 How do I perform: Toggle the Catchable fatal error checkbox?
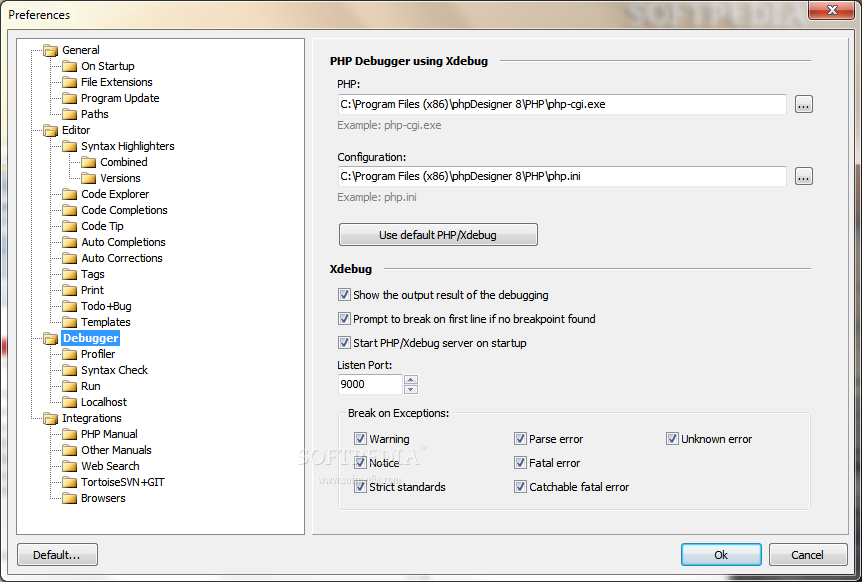[x=520, y=487]
